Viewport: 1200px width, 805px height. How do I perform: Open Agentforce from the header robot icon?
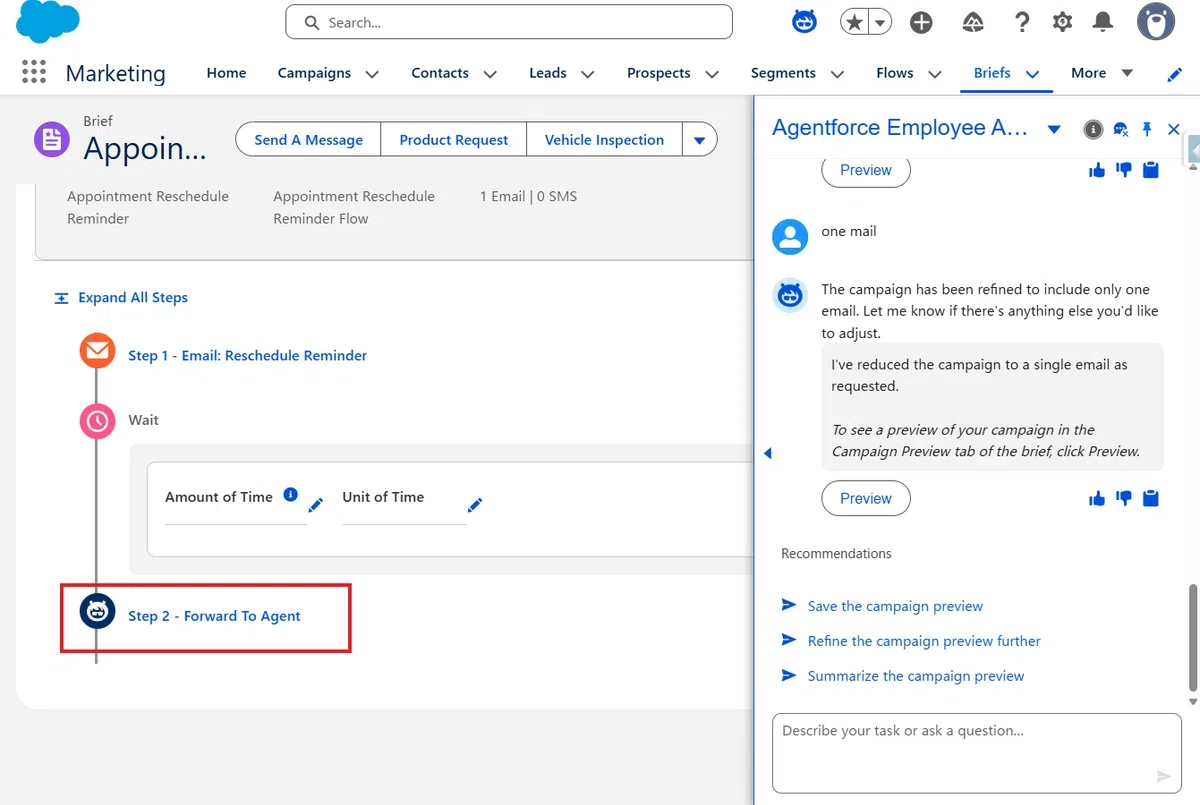pyautogui.click(x=805, y=22)
